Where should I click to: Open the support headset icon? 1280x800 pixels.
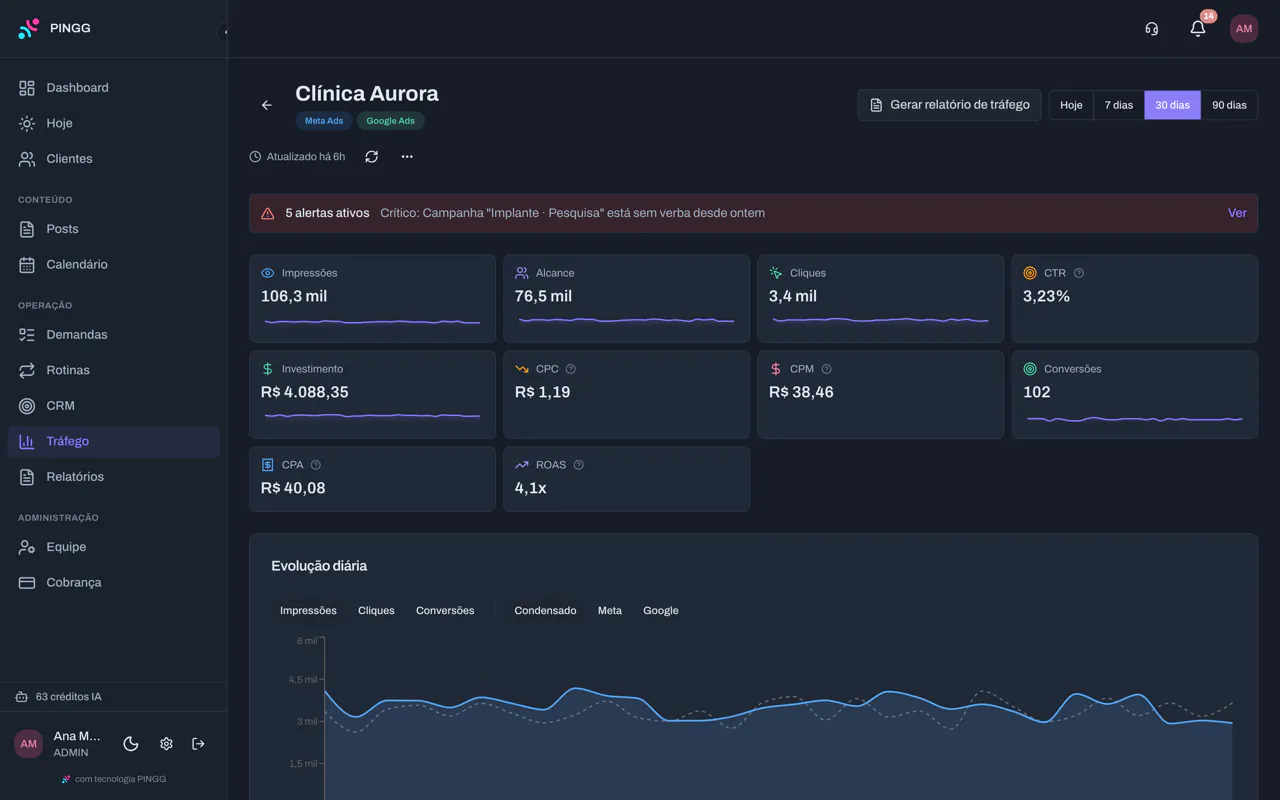tap(1151, 29)
